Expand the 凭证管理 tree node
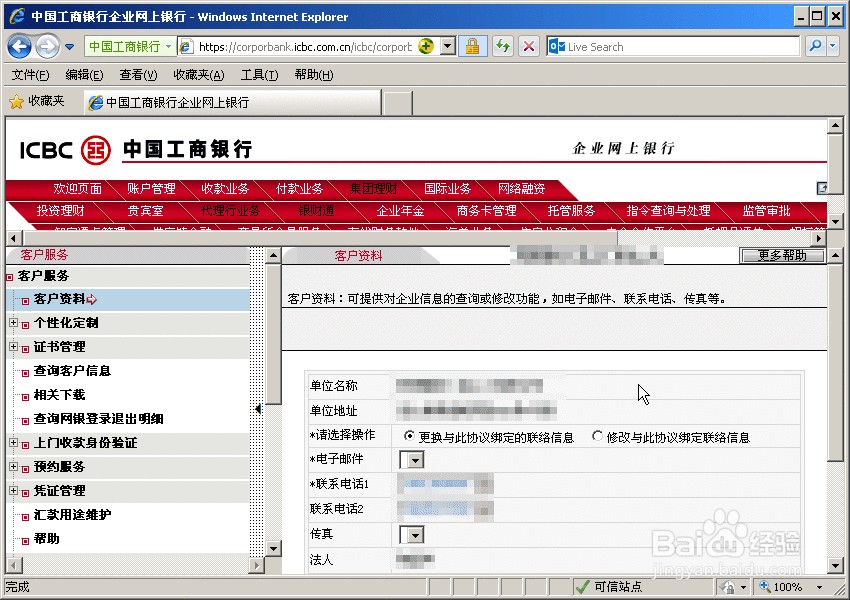This screenshot has height=600, width=850. click(x=14, y=491)
